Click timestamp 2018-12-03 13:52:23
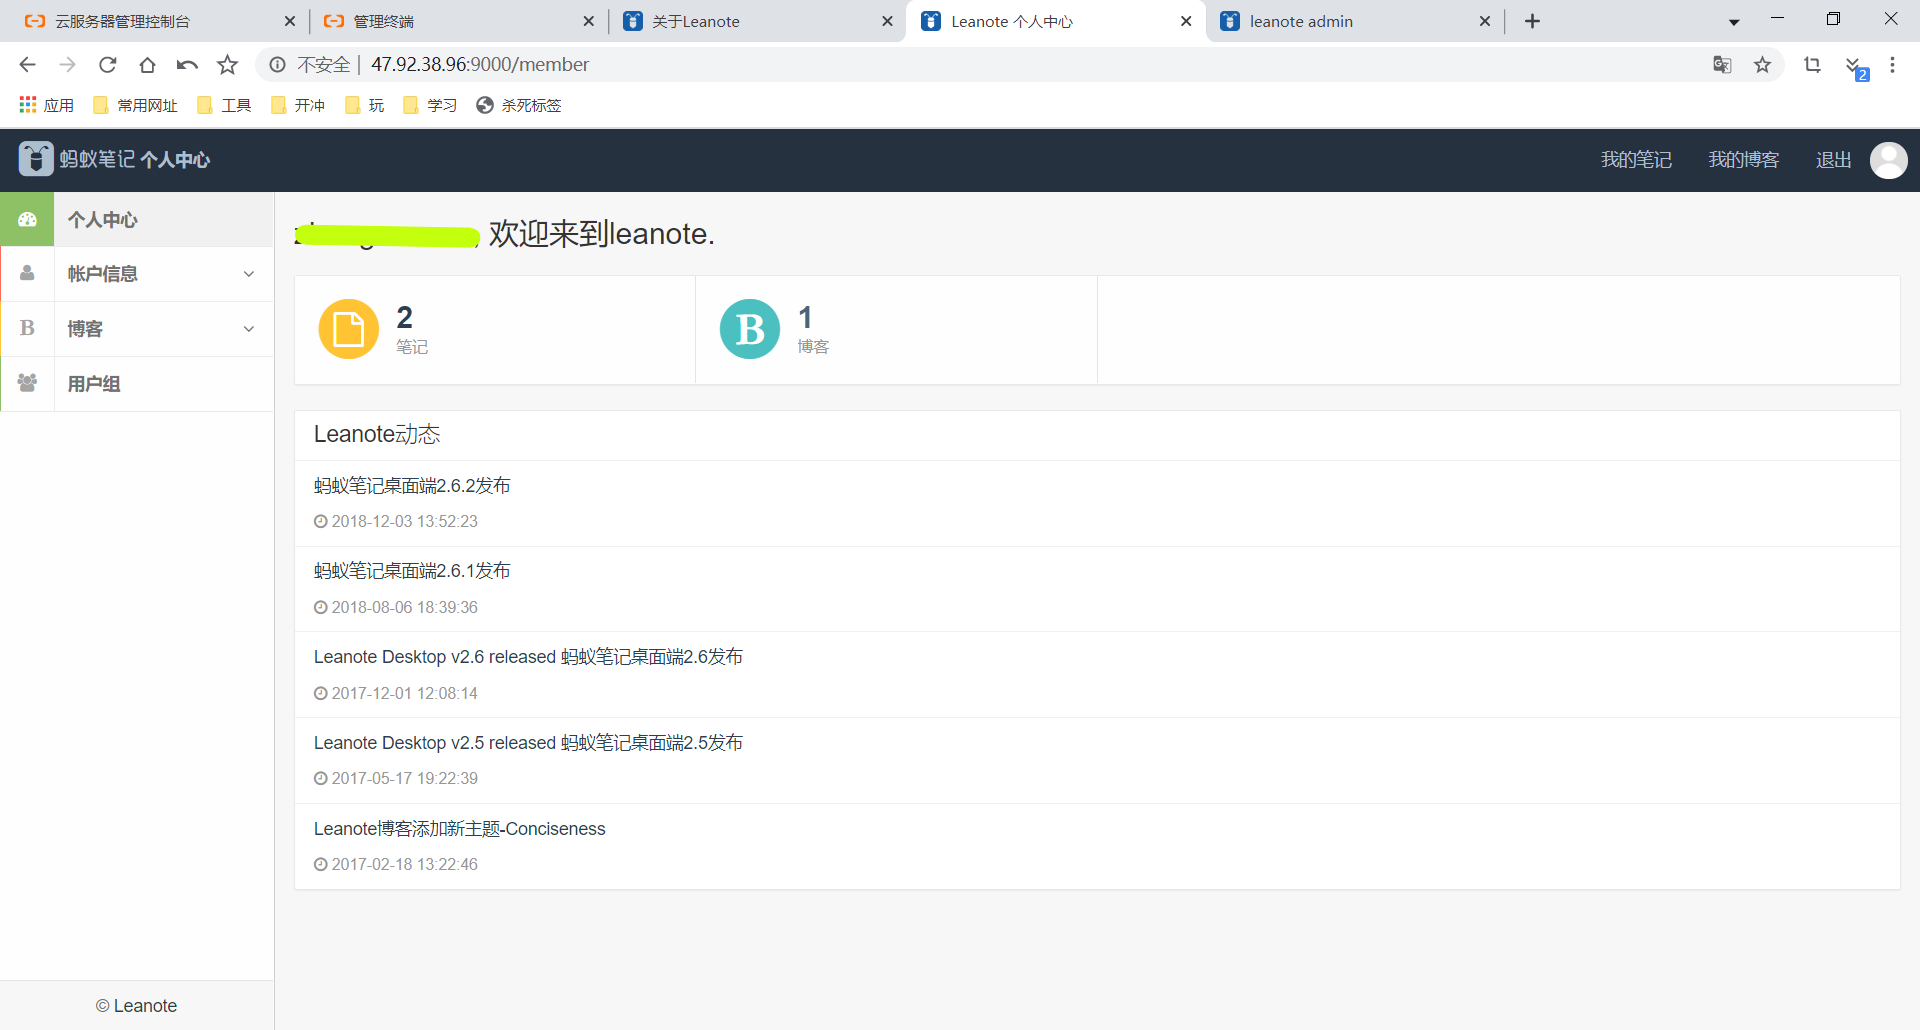The image size is (1920, 1030). pos(405,522)
